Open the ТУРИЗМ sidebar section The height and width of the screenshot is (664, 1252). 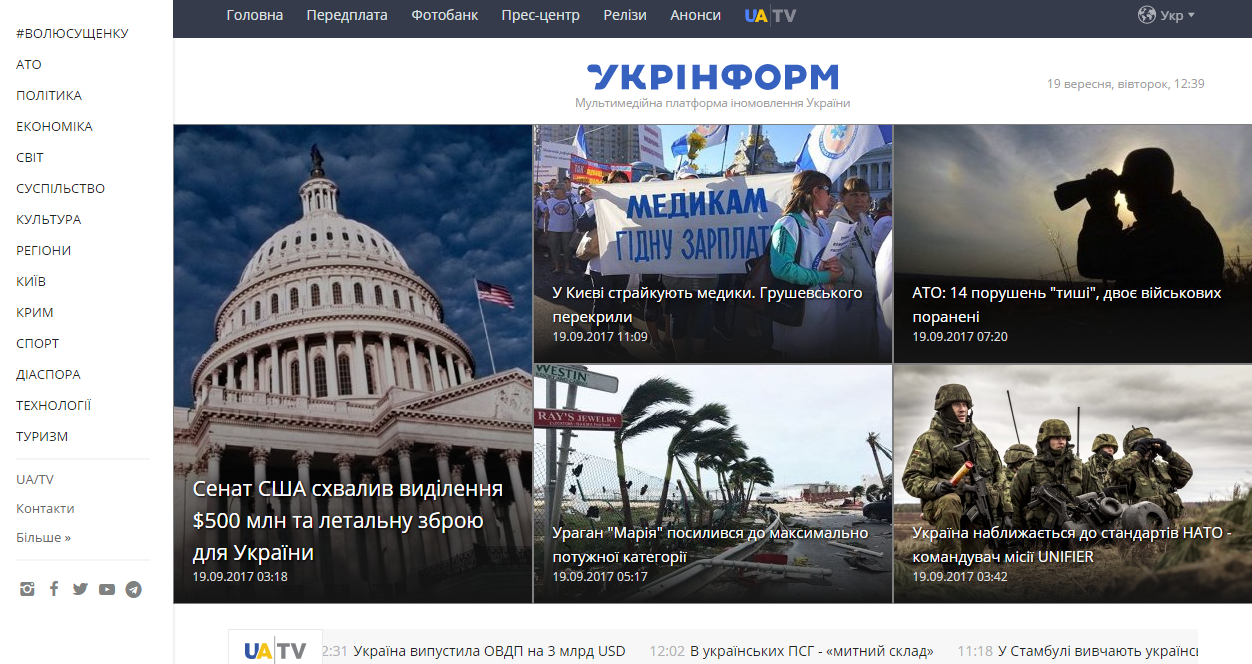[42, 436]
